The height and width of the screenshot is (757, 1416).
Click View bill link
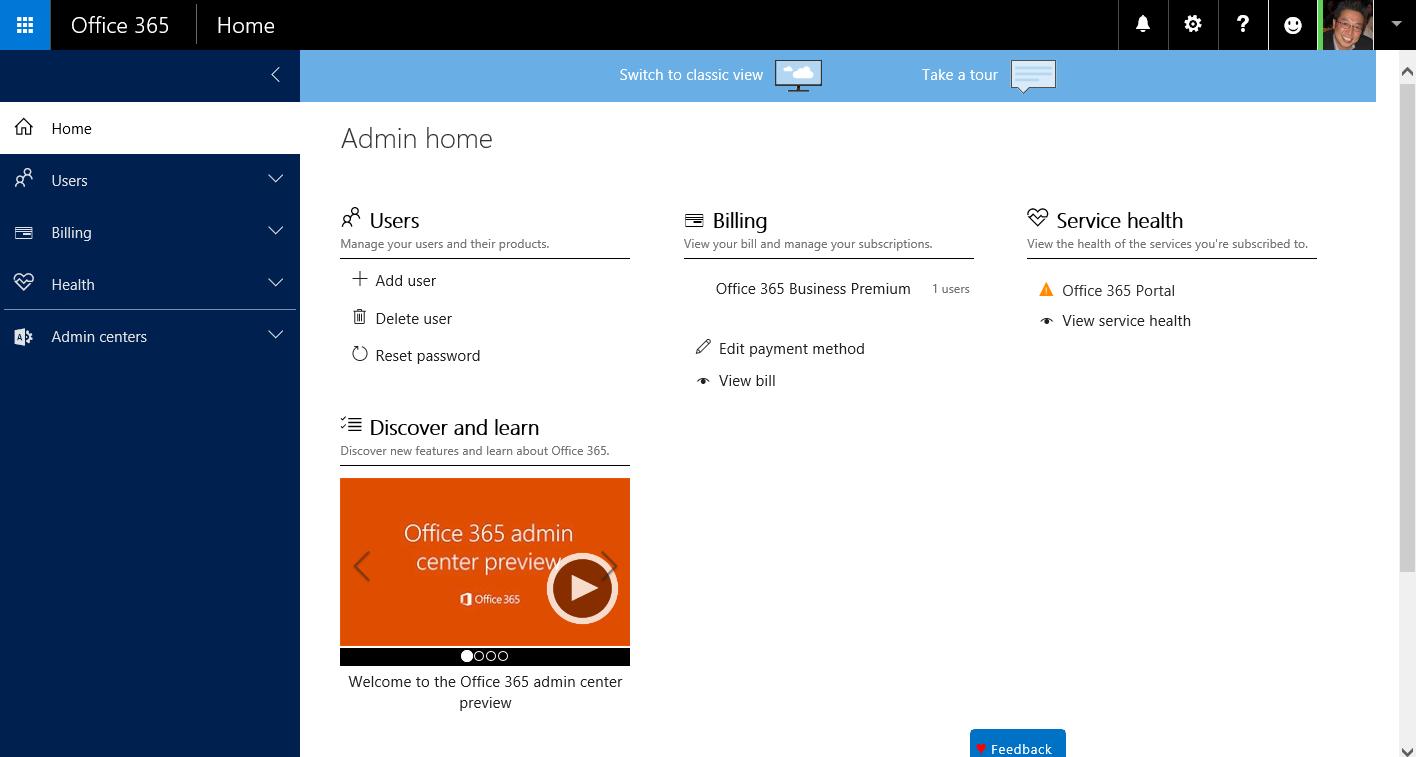(x=747, y=381)
